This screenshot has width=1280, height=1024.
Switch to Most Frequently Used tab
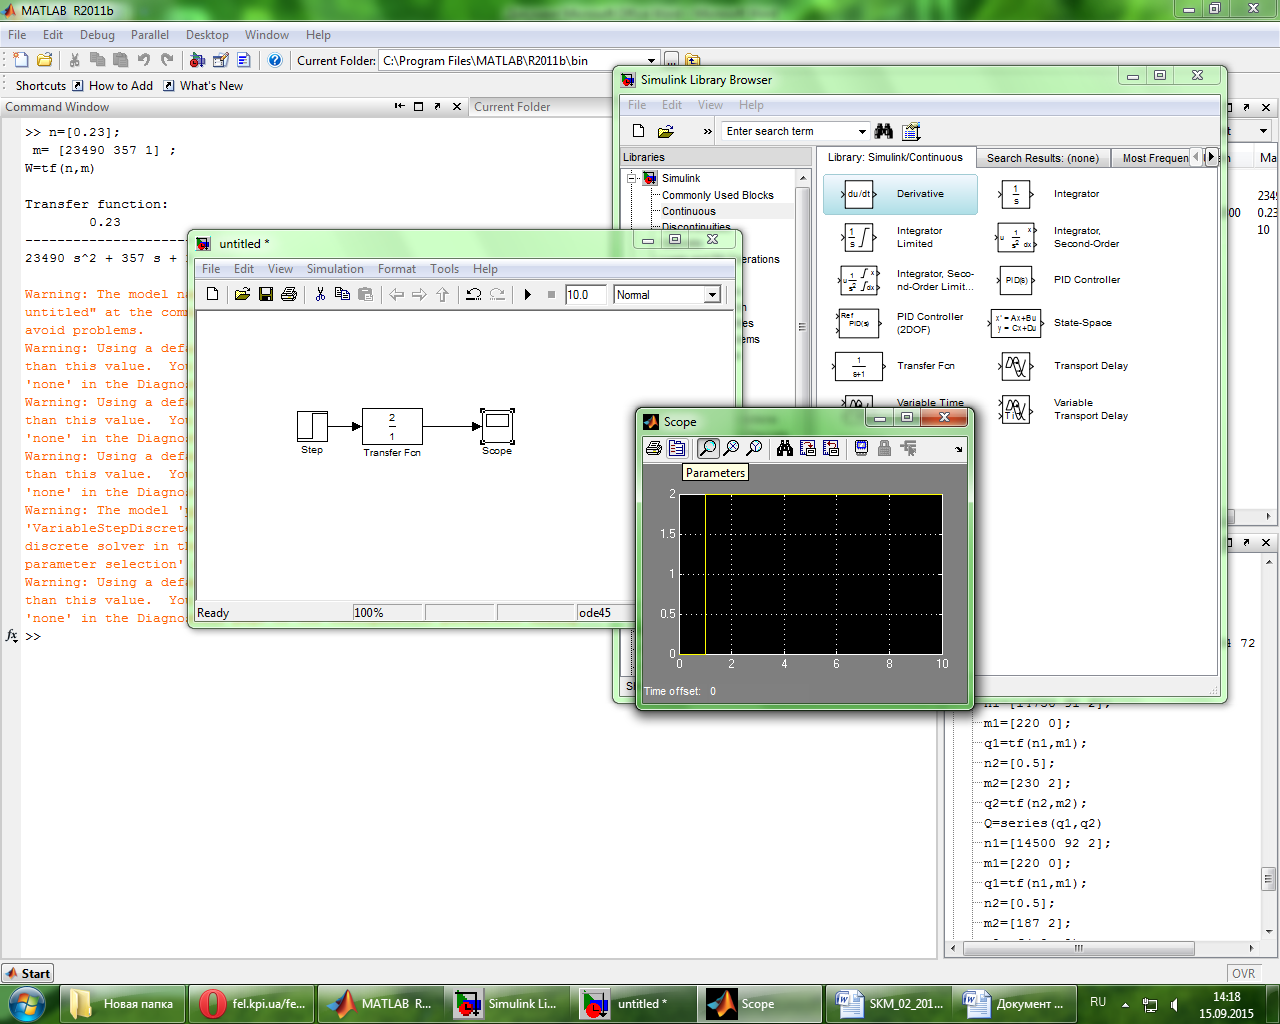[x=1155, y=158]
